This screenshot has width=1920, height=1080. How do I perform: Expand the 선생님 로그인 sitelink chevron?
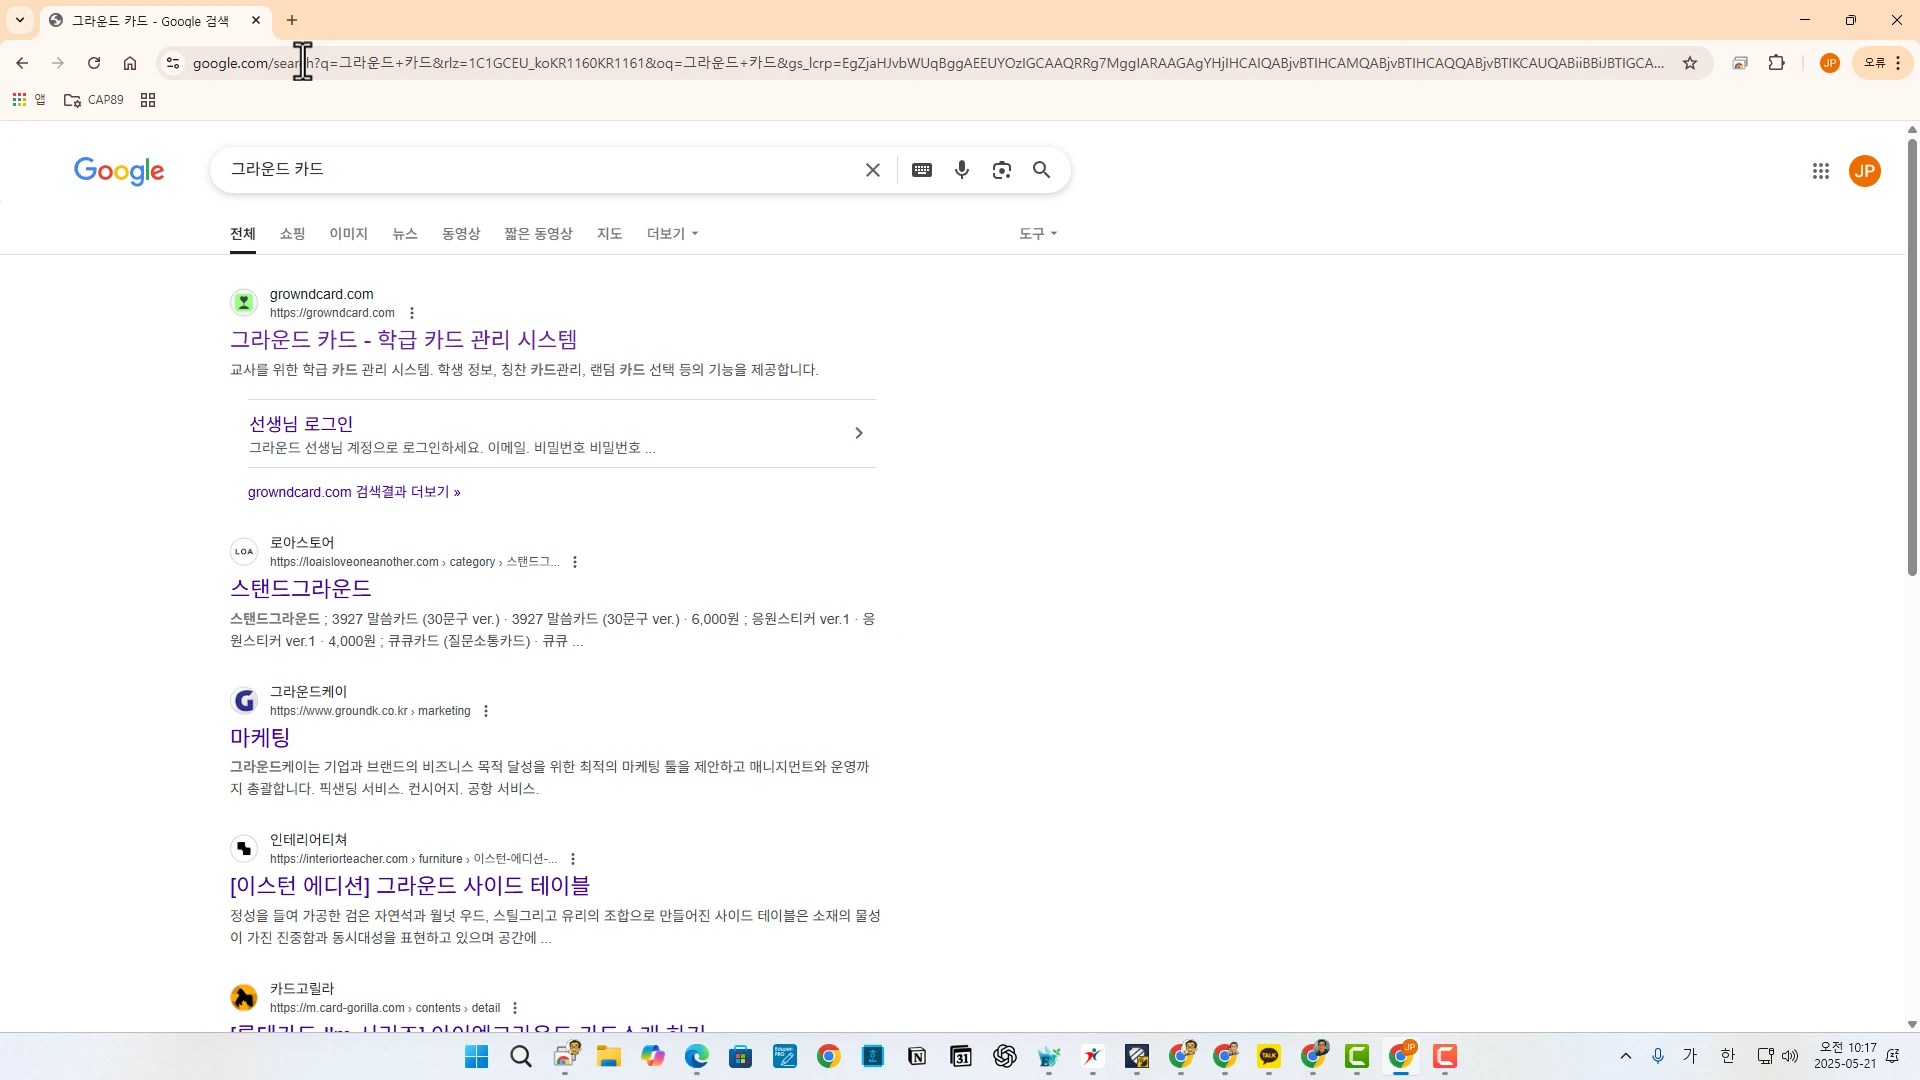859,433
